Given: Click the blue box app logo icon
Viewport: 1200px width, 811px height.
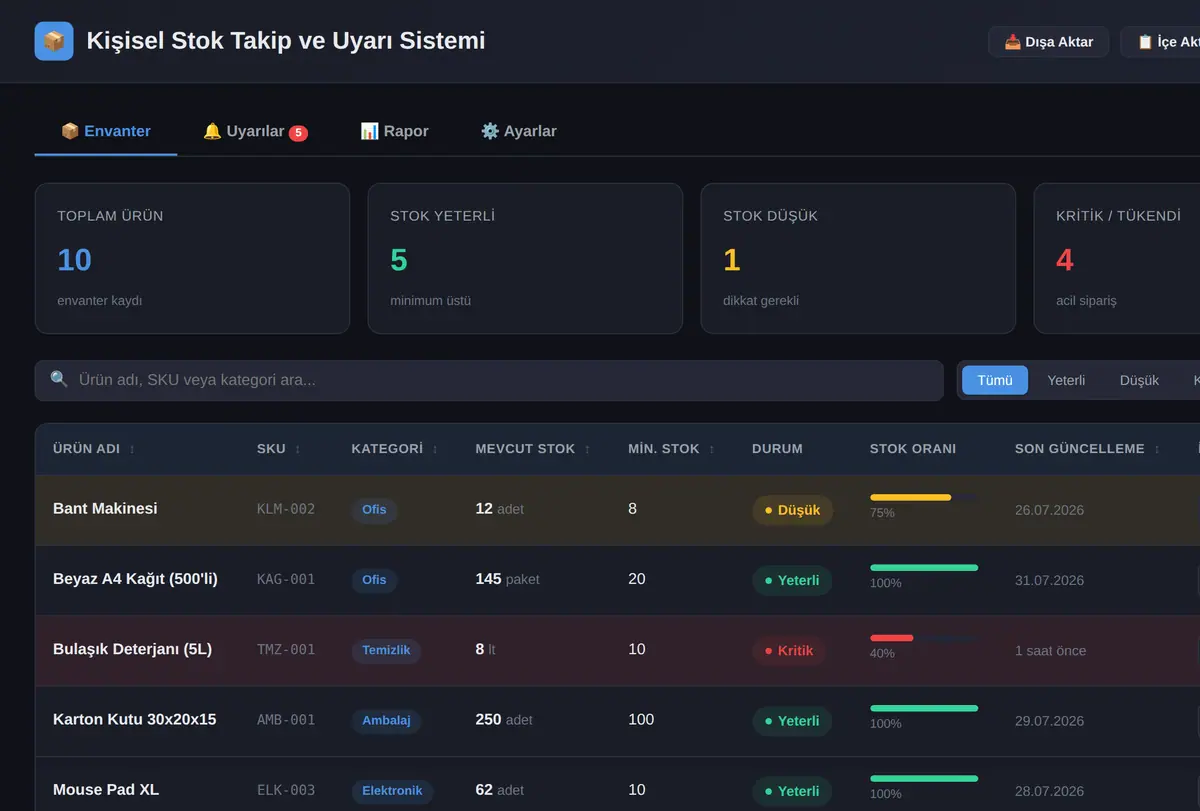Looking at the screenshot, I should click(x=54, y=41).
